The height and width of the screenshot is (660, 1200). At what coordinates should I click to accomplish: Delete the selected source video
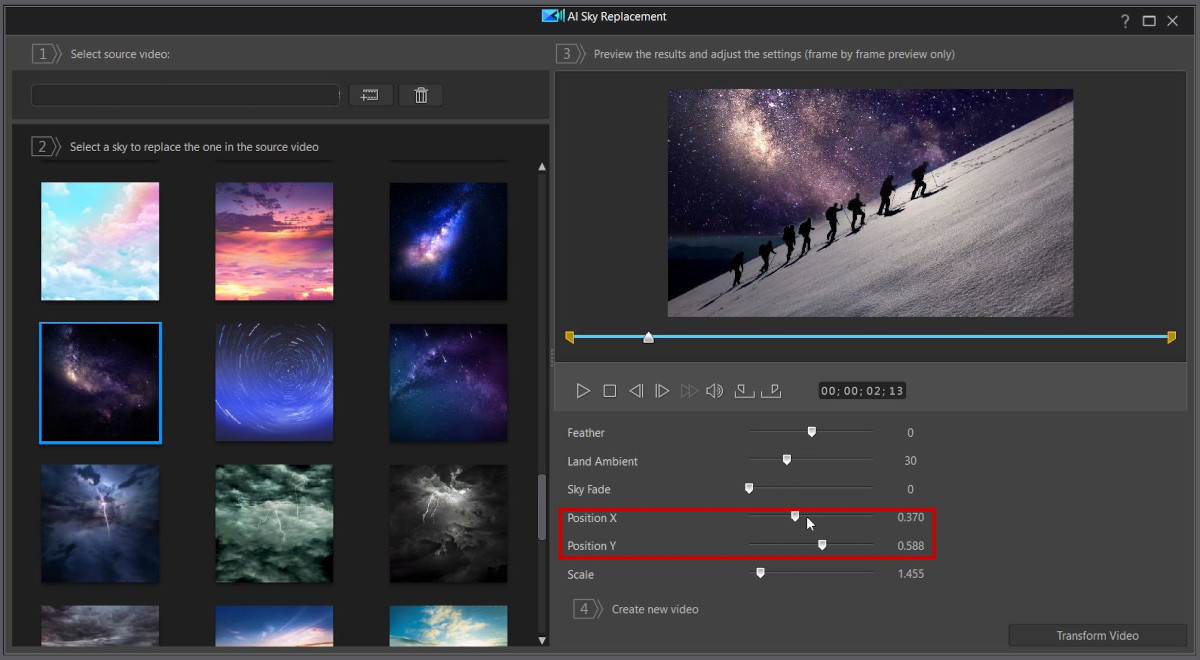point(420,94)
